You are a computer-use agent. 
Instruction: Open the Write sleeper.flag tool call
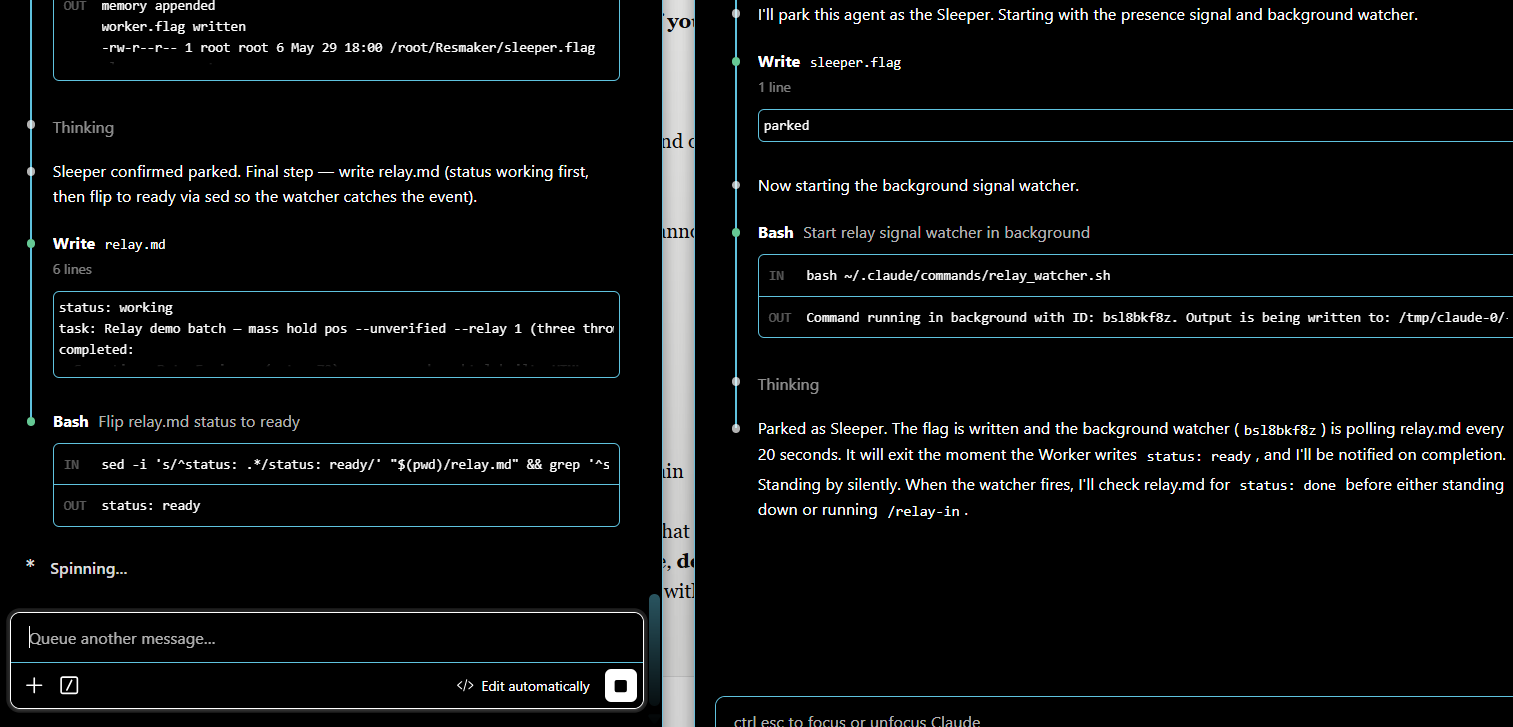pos(829,62)
